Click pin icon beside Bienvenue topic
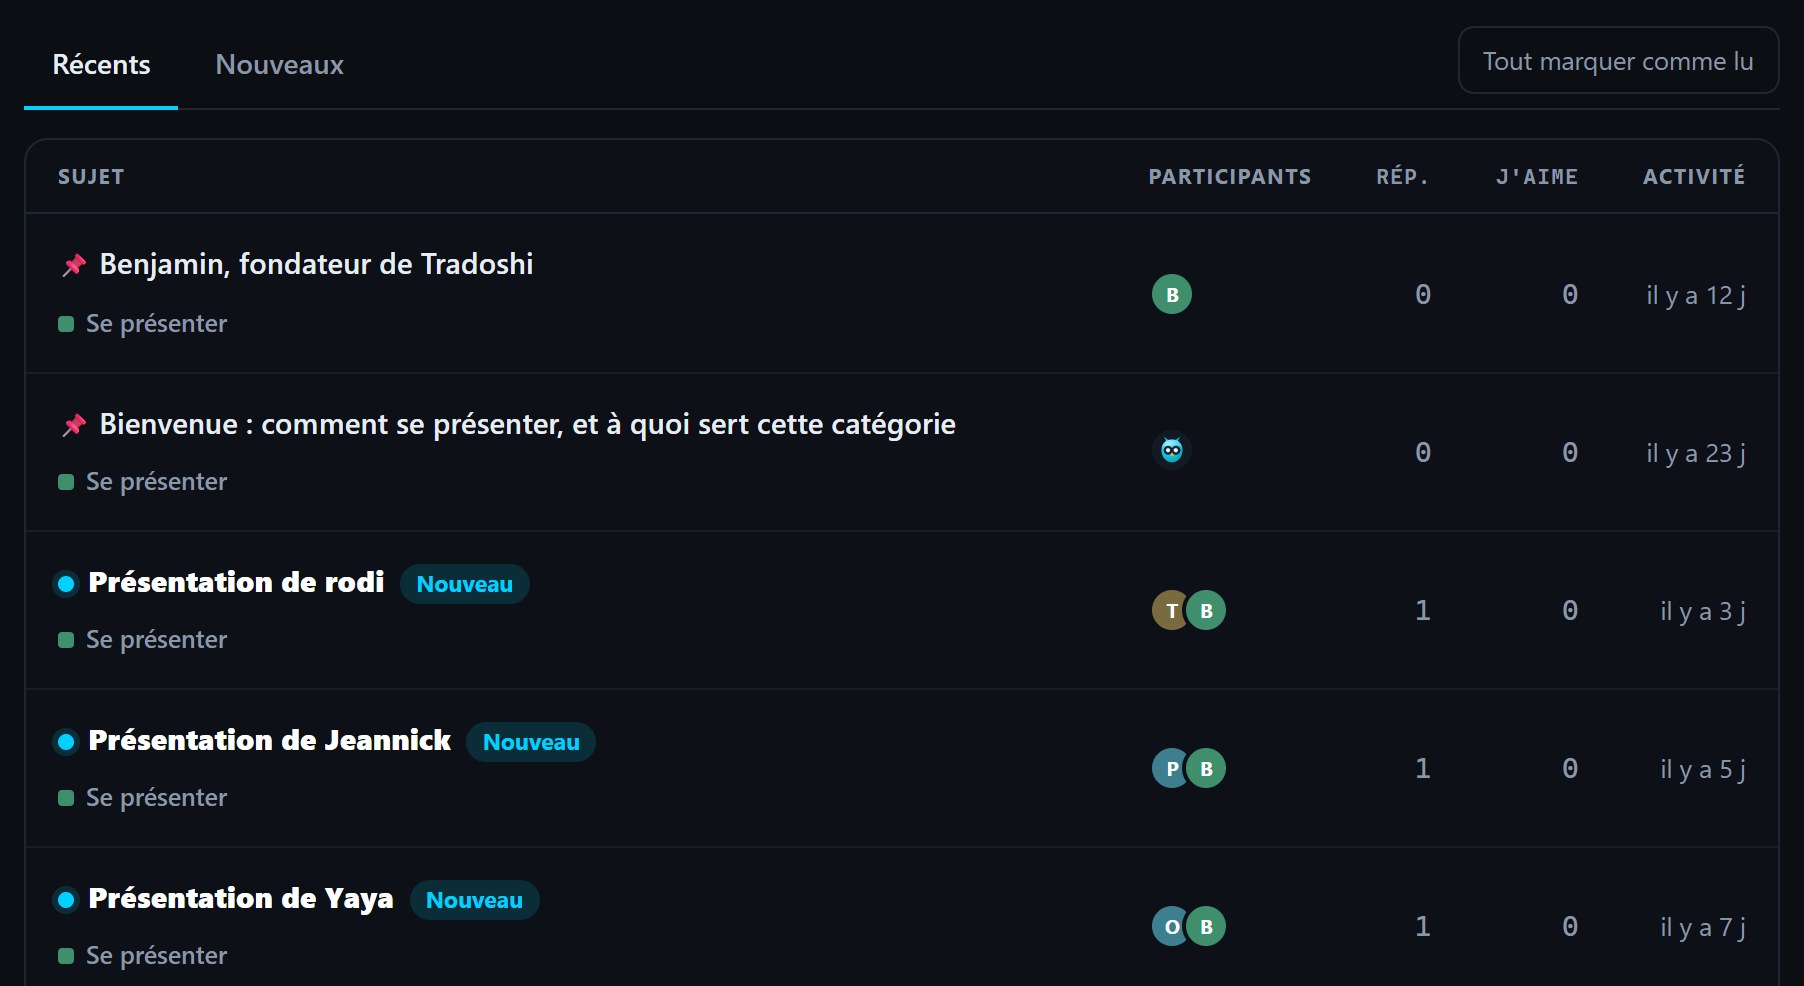 coord(74,425)
